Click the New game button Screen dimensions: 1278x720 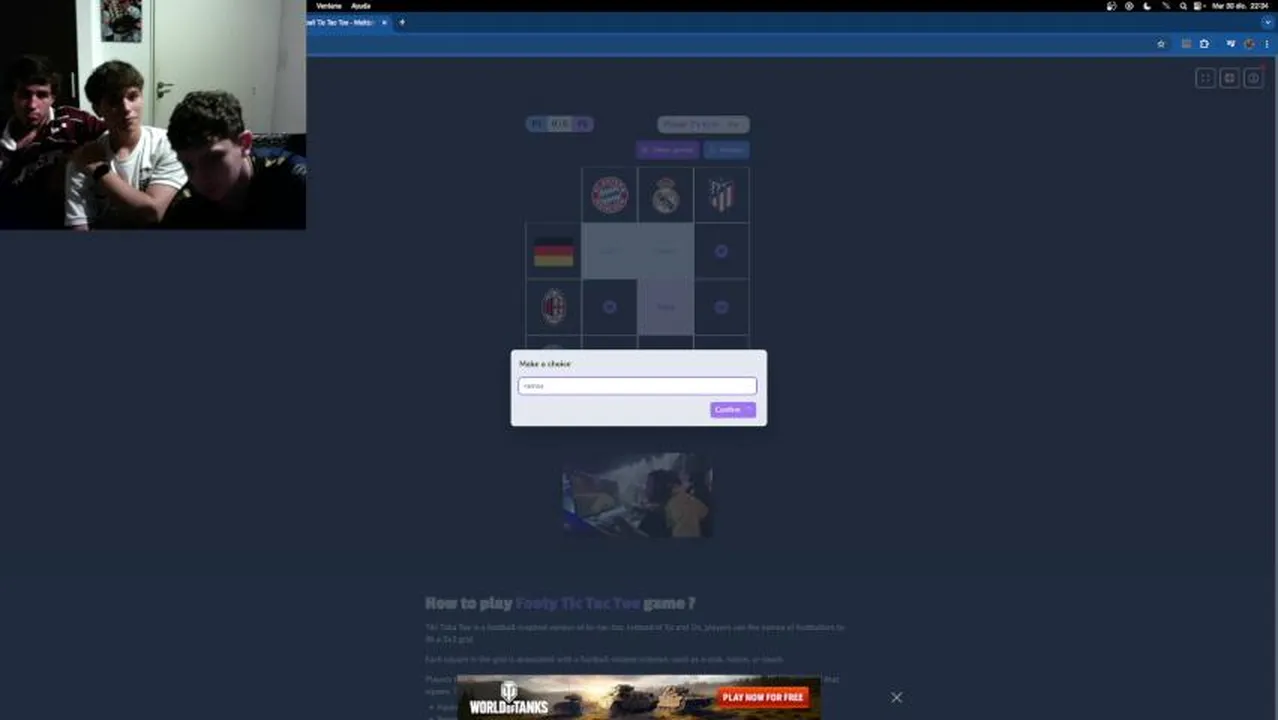667,150
